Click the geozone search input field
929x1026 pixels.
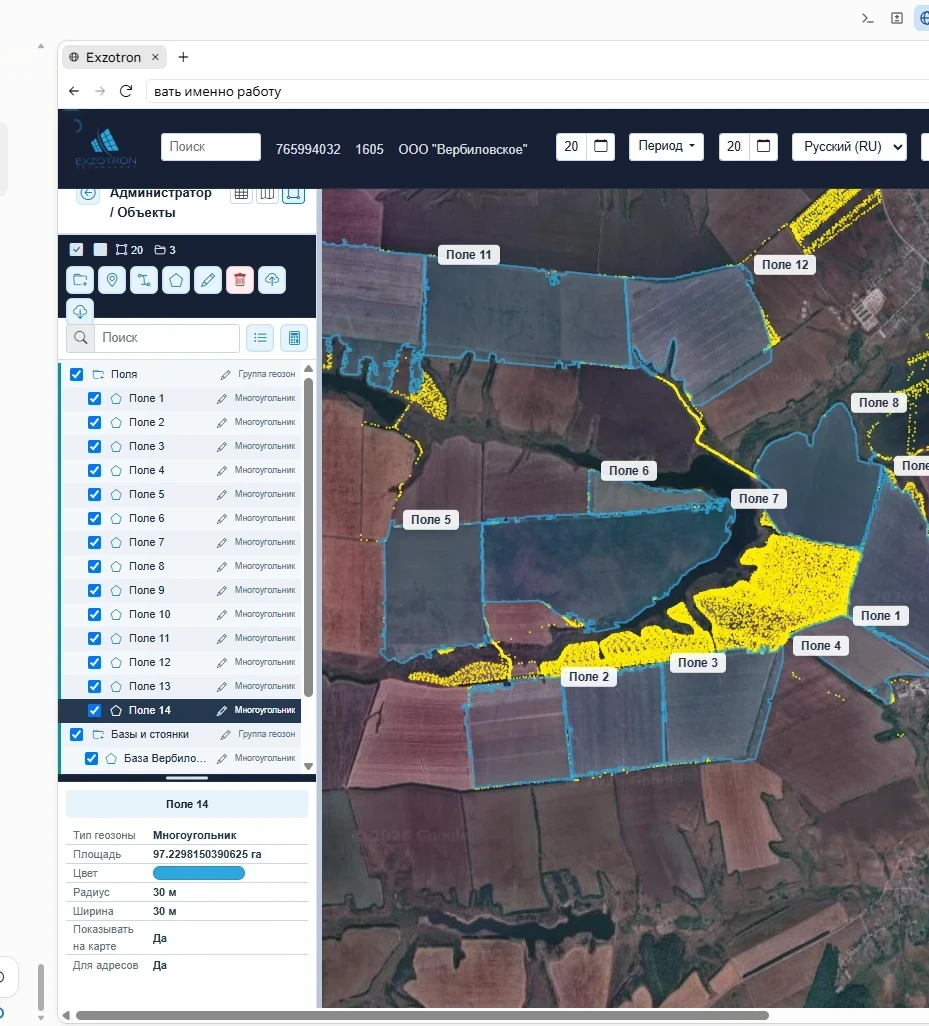coord(167,338)
